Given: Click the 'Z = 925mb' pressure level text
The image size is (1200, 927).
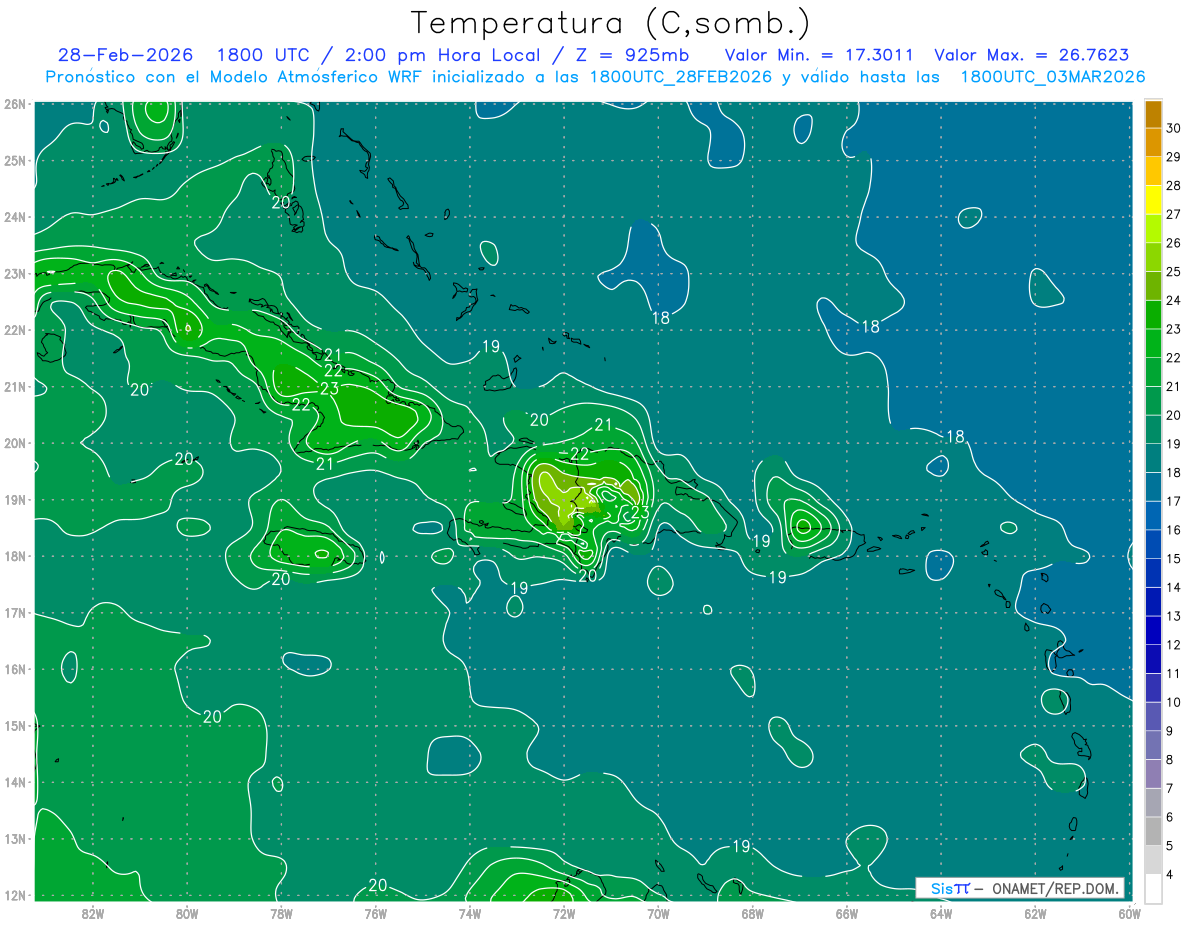Looking at the screenshot, I should click(631, 55).
